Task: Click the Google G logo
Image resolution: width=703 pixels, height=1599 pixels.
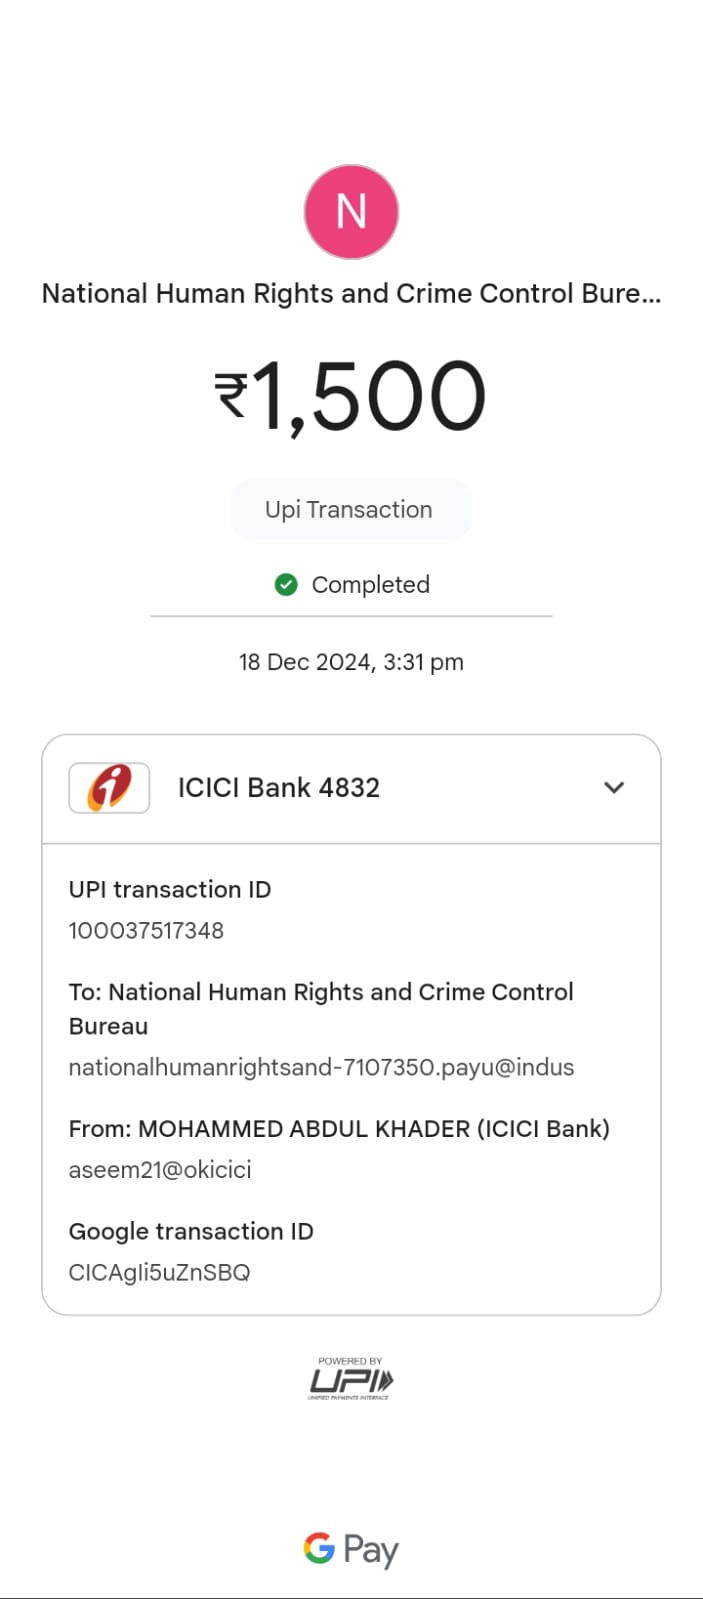Action: tap(319, 1548)
